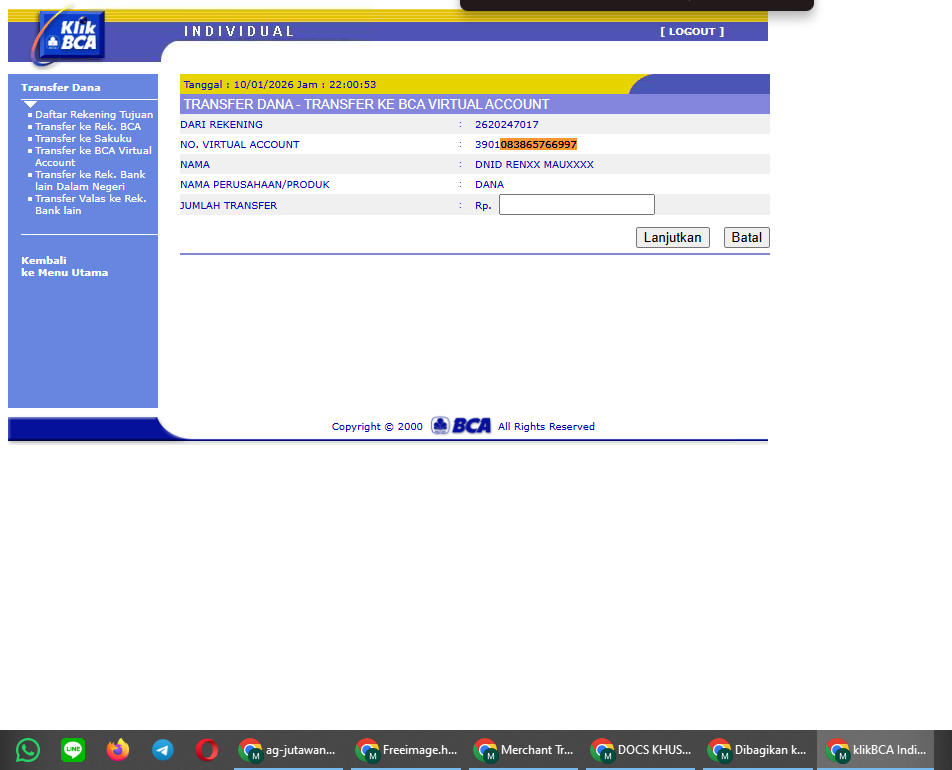The width and height of the screenshot is (952, 770).
Task: Open Transfer ke Rek. Bank lain Dalam Negeri
Action: (90, 180)
